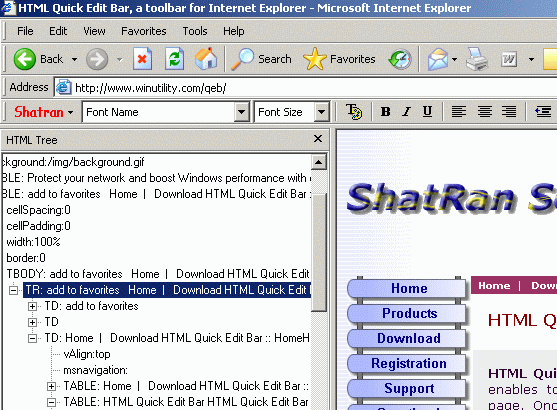Close the HTML Tree panel
The image size is (557, 410).
318,139
